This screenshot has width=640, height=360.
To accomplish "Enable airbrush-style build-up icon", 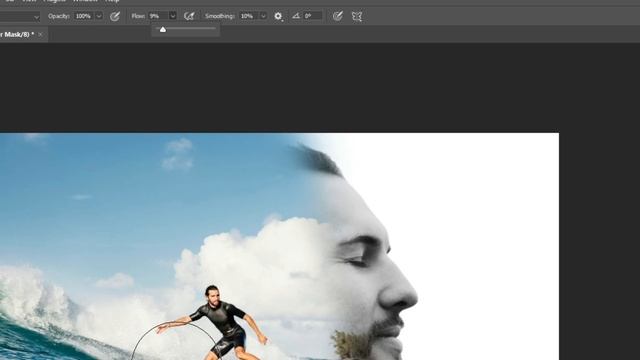I will pos(189,16).
